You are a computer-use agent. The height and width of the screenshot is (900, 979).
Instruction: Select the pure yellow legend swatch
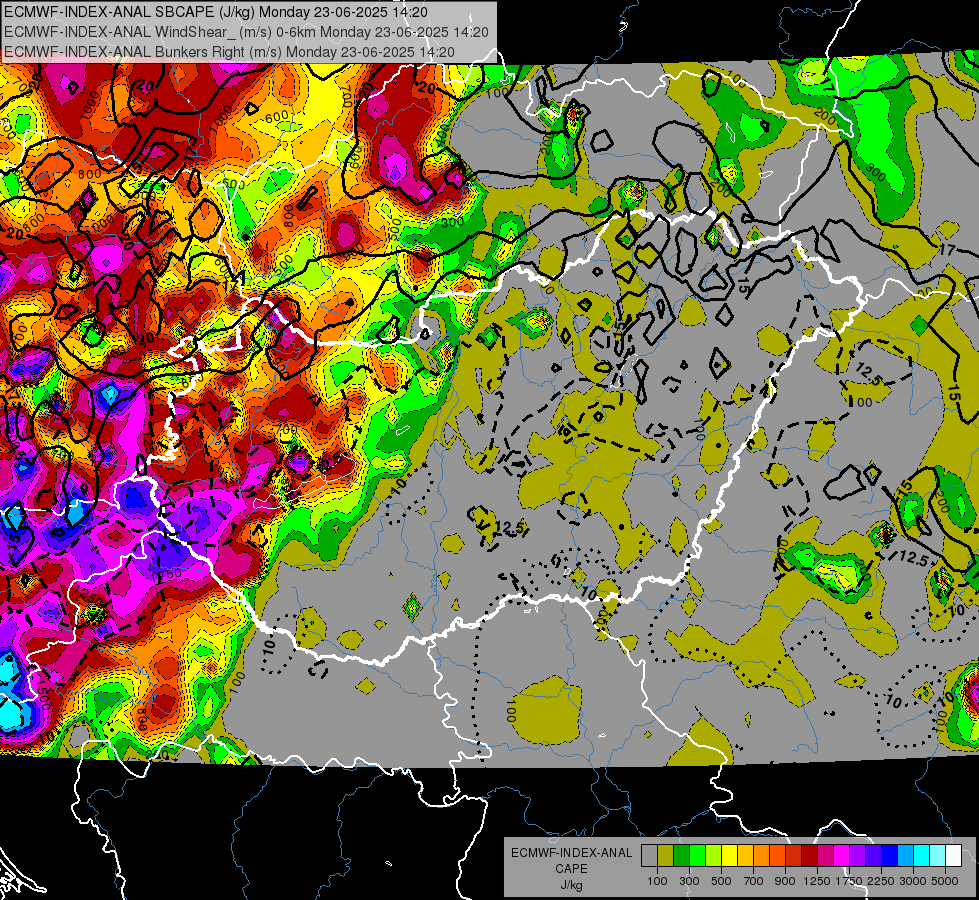pos(730,856)
